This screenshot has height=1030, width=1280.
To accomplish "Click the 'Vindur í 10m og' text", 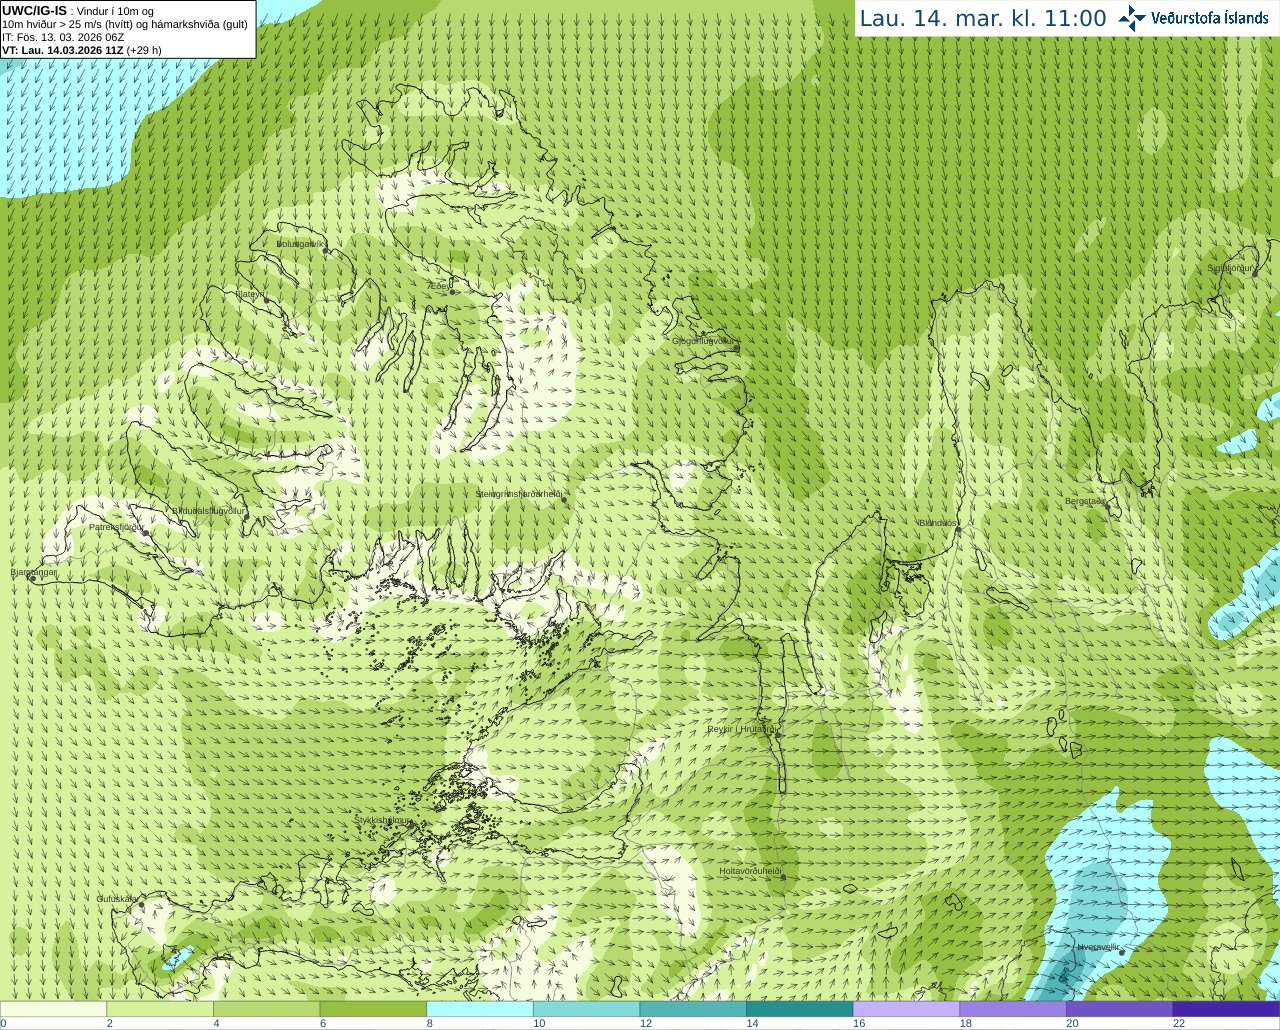I will [116, 11].
